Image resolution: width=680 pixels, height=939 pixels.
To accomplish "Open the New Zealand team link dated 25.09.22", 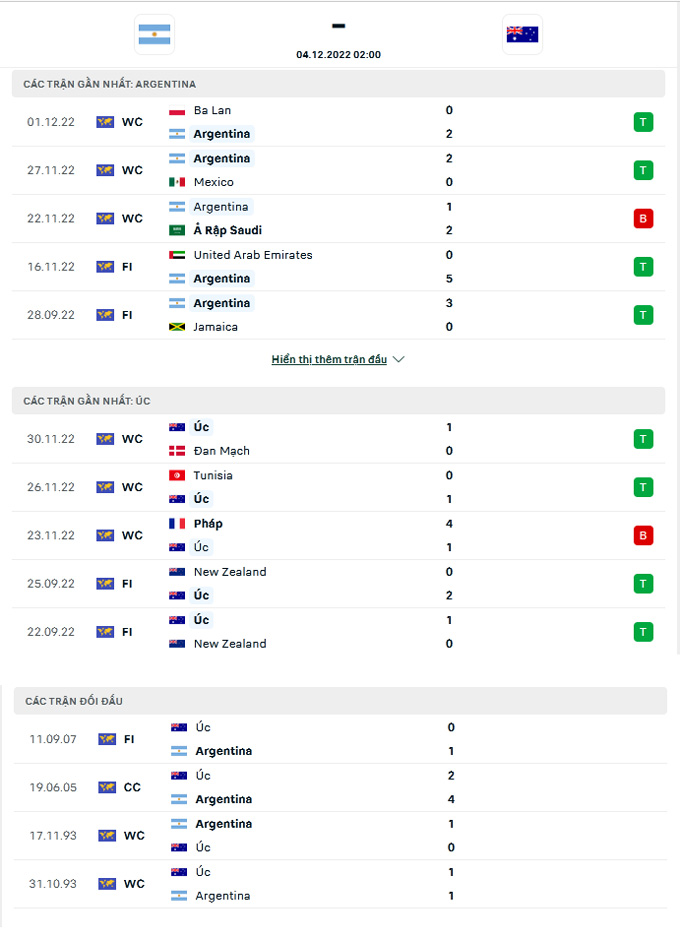I will (230, 572).
